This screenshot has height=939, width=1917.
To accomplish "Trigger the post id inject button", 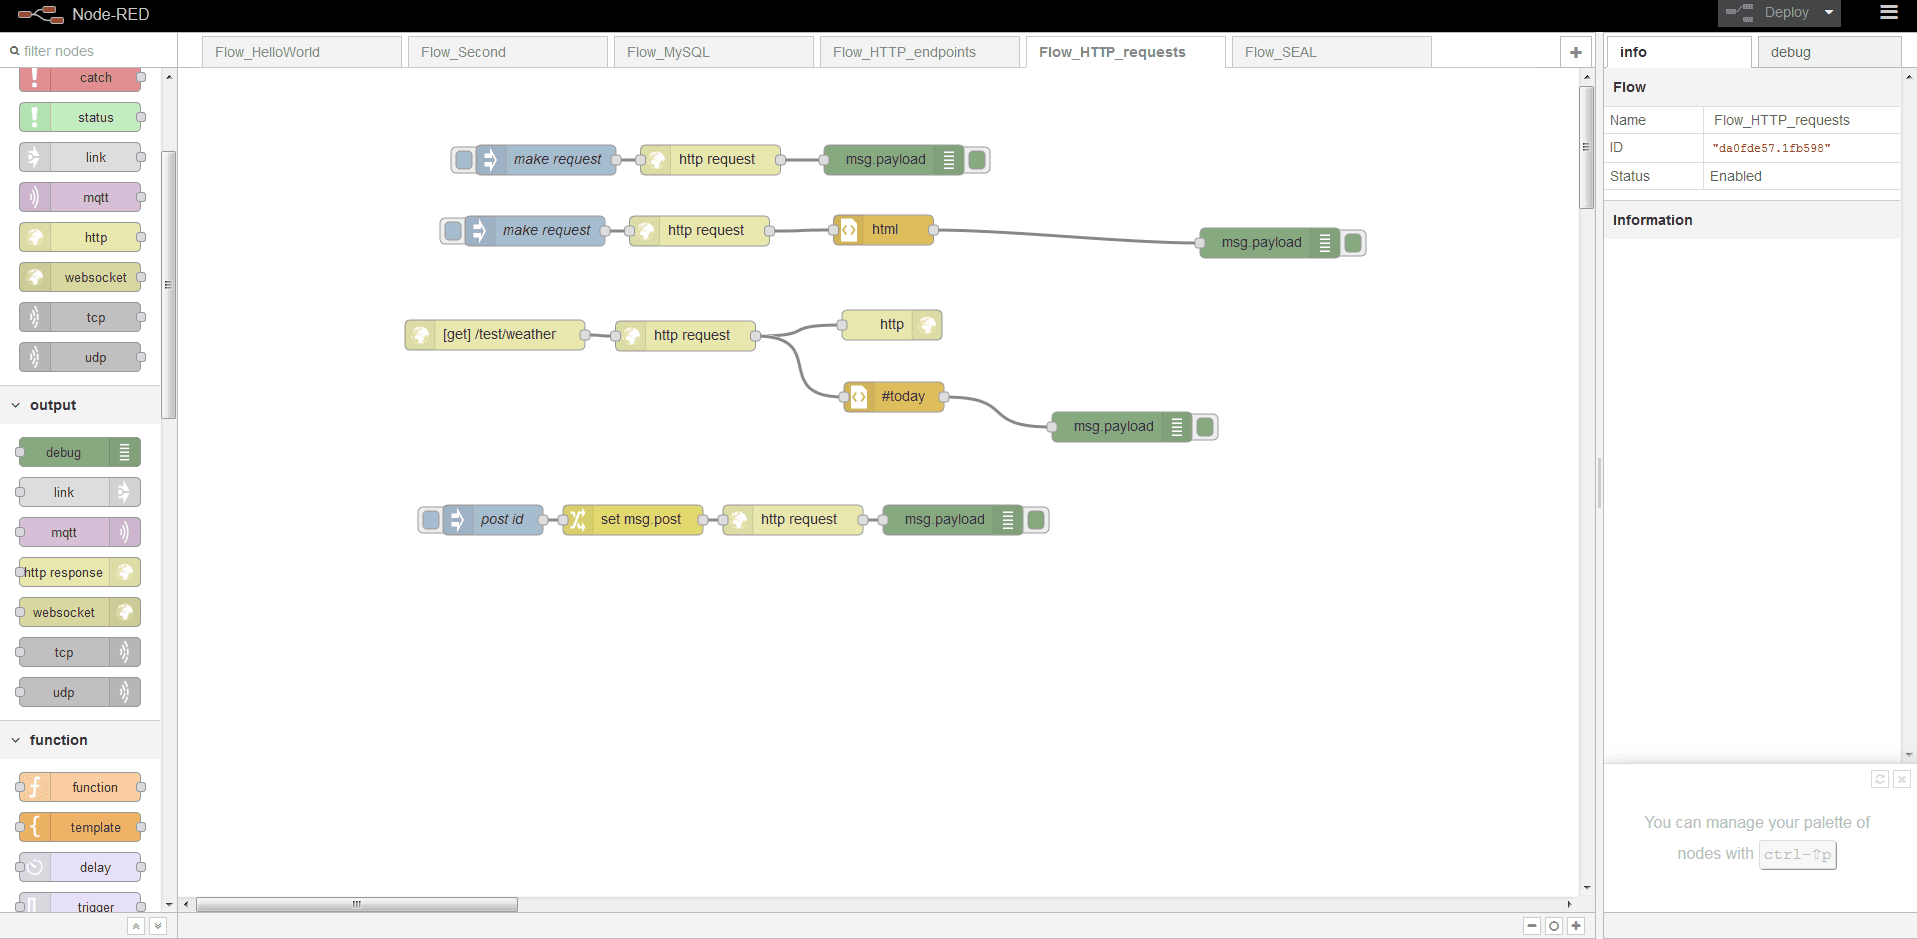I will (431, 520).
